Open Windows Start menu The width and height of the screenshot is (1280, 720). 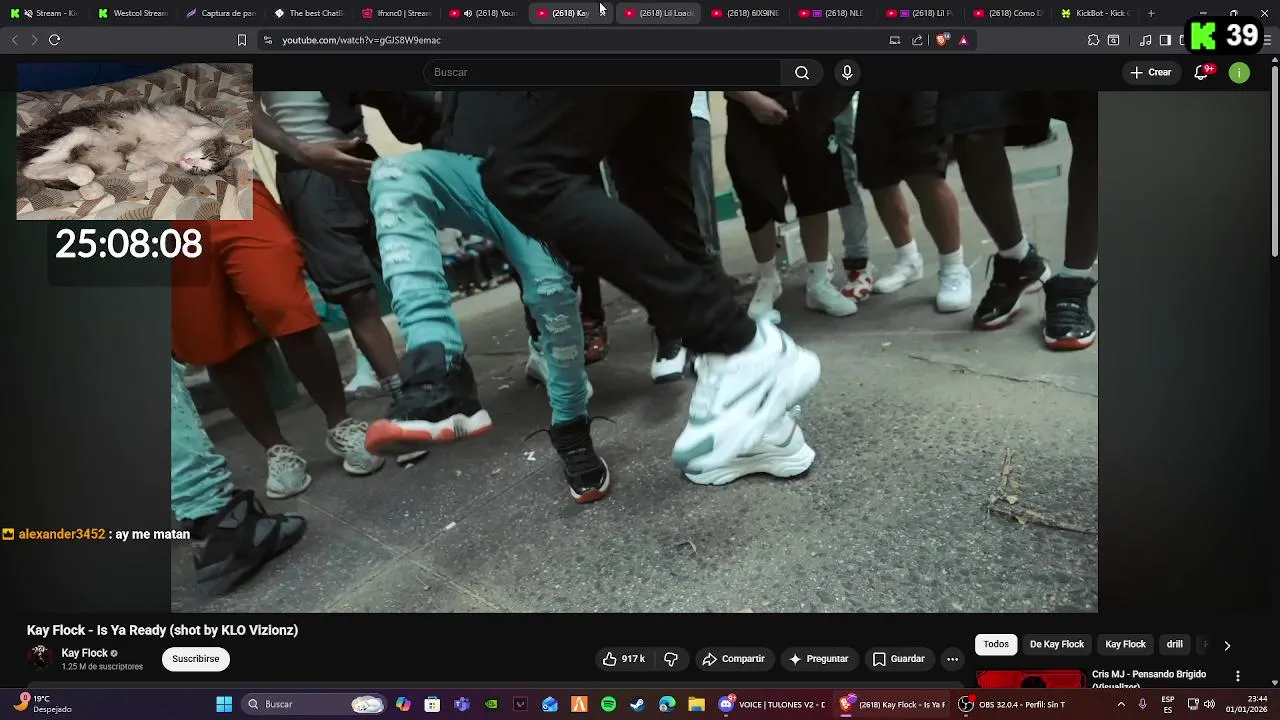coord(224,704)
